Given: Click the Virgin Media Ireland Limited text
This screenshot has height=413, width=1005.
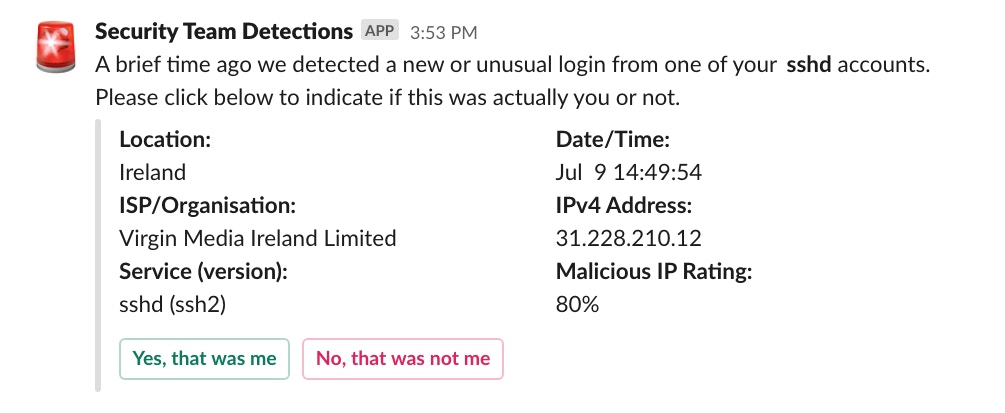Looking at the screenshot, I should (258, 238).
